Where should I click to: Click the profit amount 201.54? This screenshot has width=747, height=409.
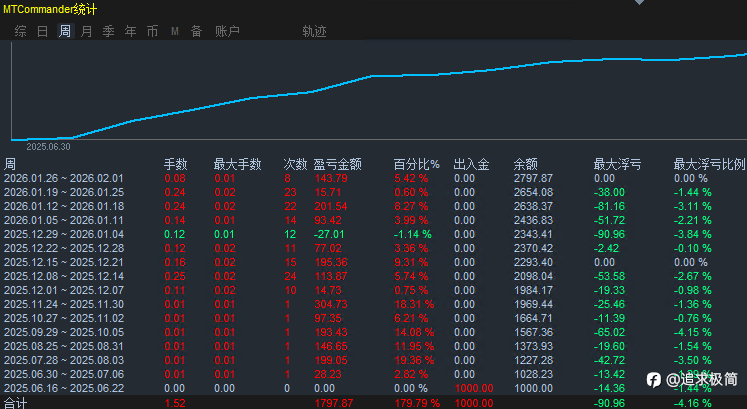pyautogui.click(x=331, y=206)
